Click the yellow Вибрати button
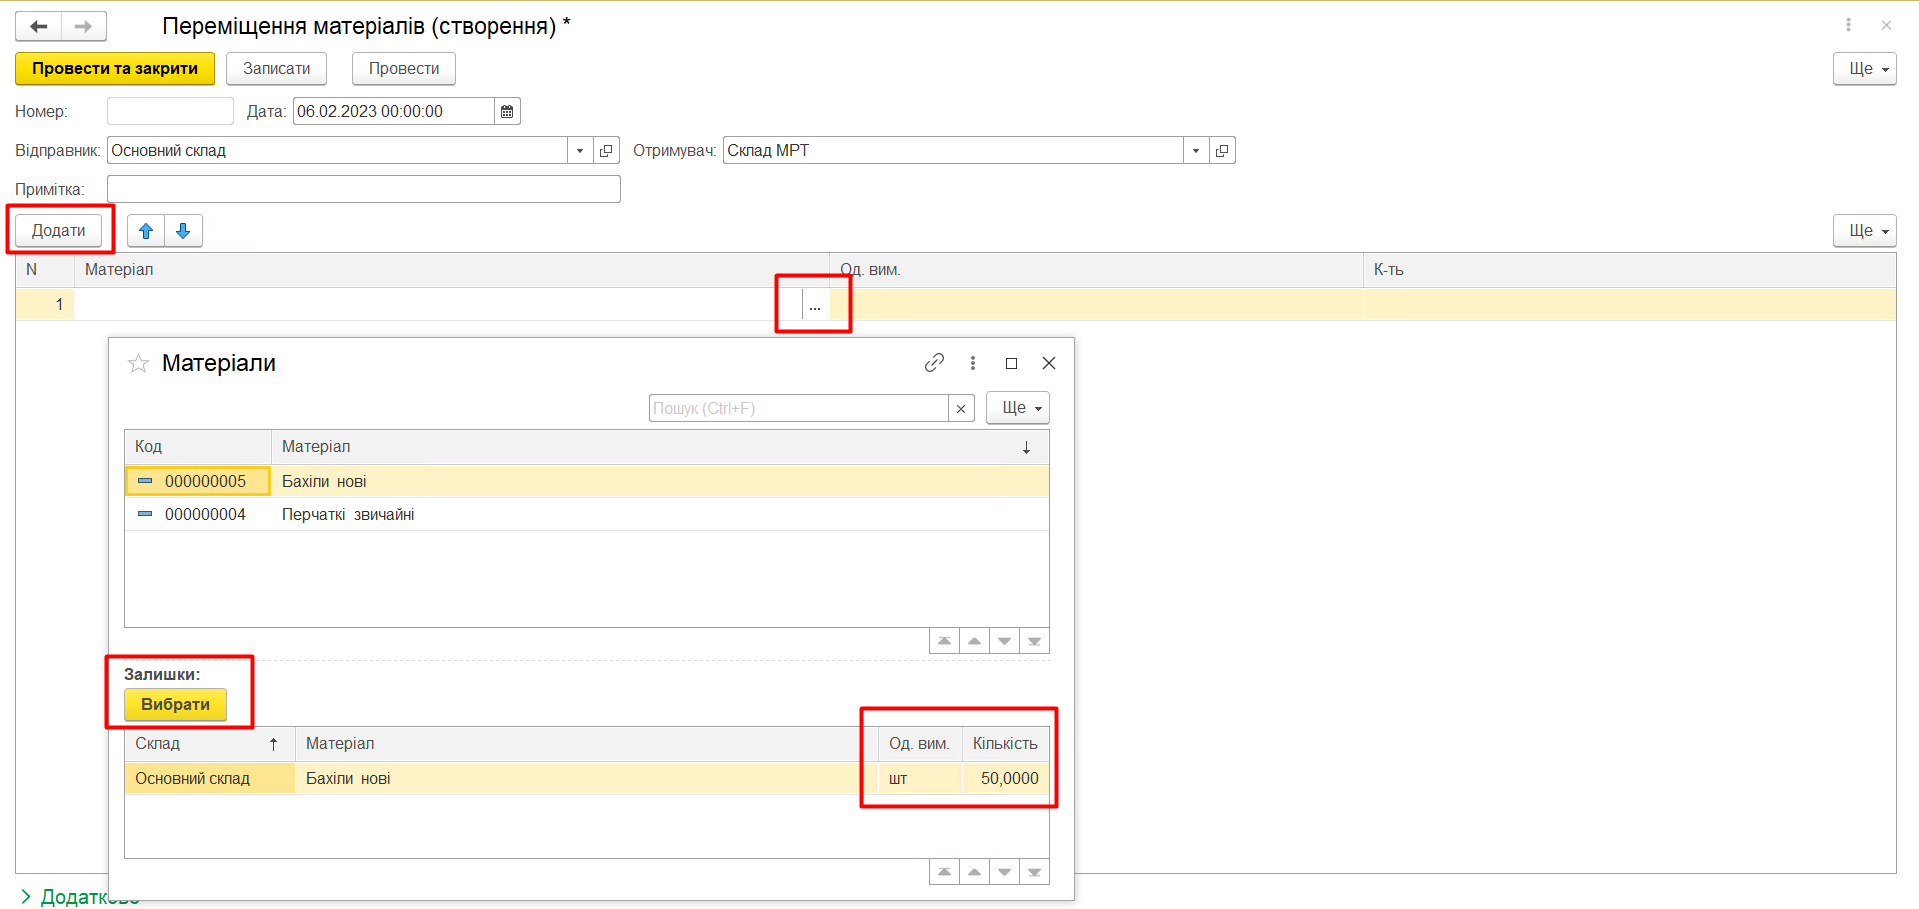Image resolution: width=1919 pixels, height=909 pixels. coord(175,705)
